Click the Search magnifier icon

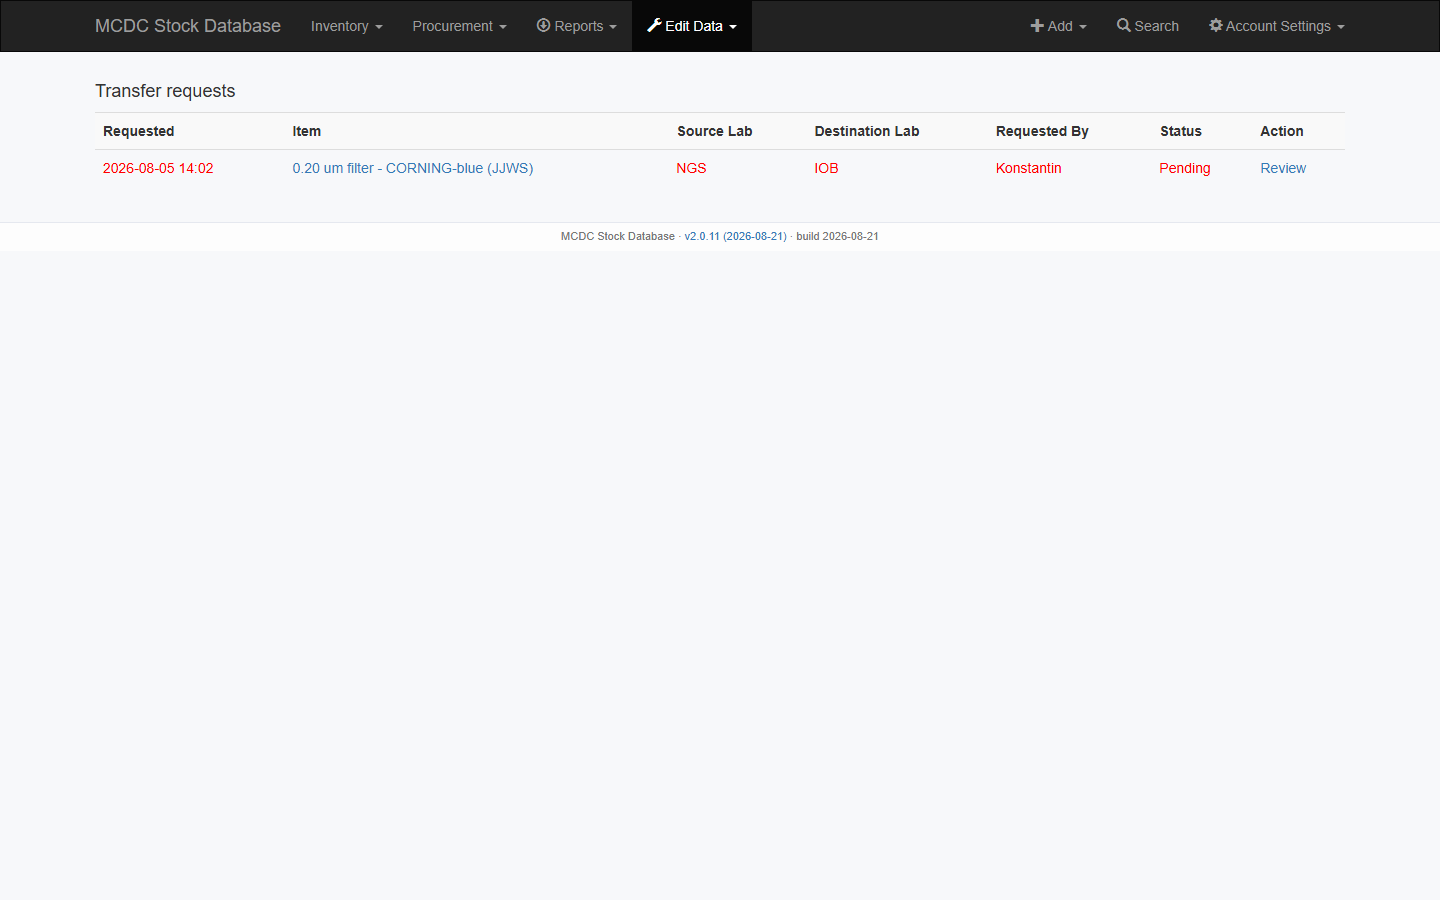tap(1124, 25)
